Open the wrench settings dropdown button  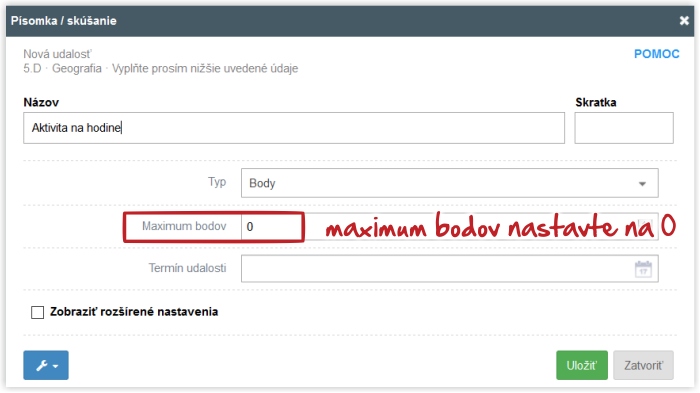[x=46, y=365]
